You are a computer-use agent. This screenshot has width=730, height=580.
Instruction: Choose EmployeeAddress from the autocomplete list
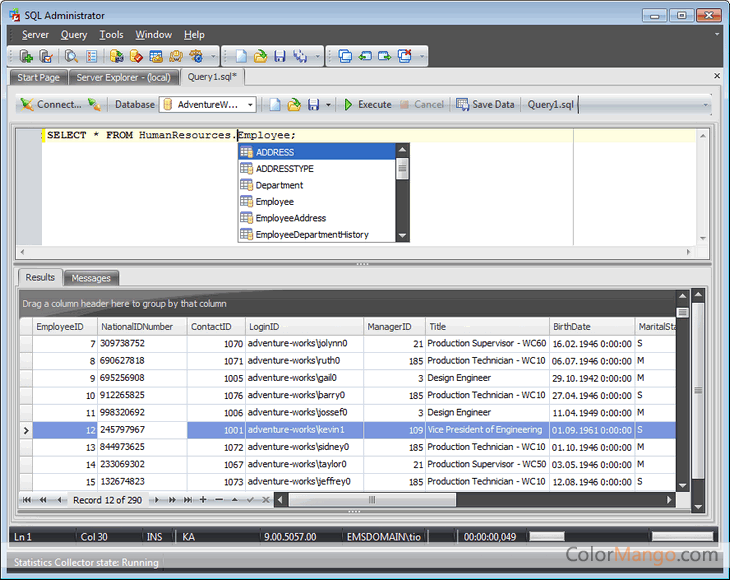coord(317,218)
